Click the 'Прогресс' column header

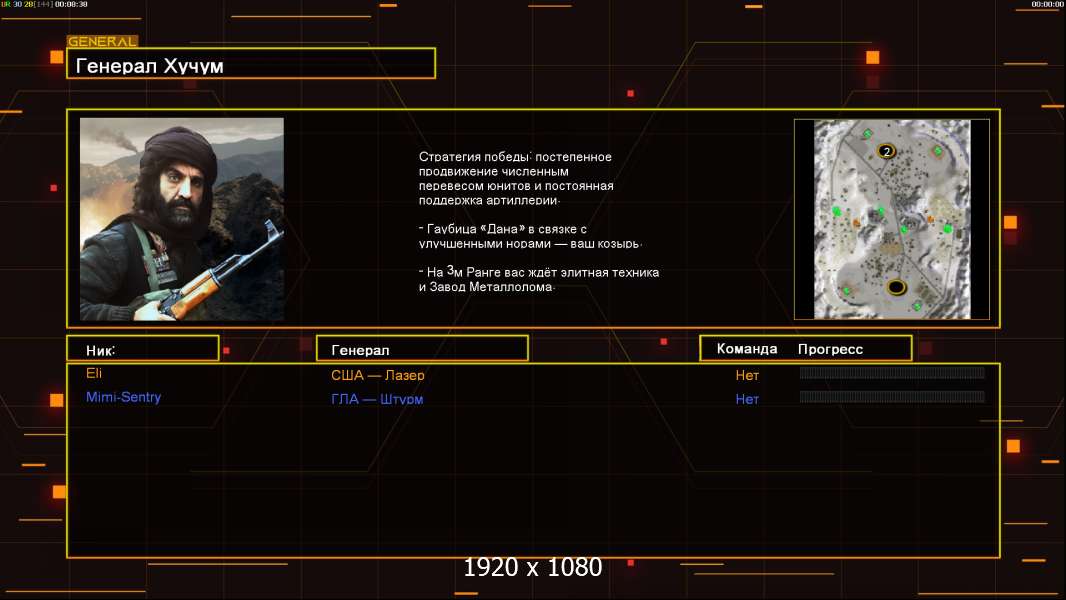(x=830, y=349)
